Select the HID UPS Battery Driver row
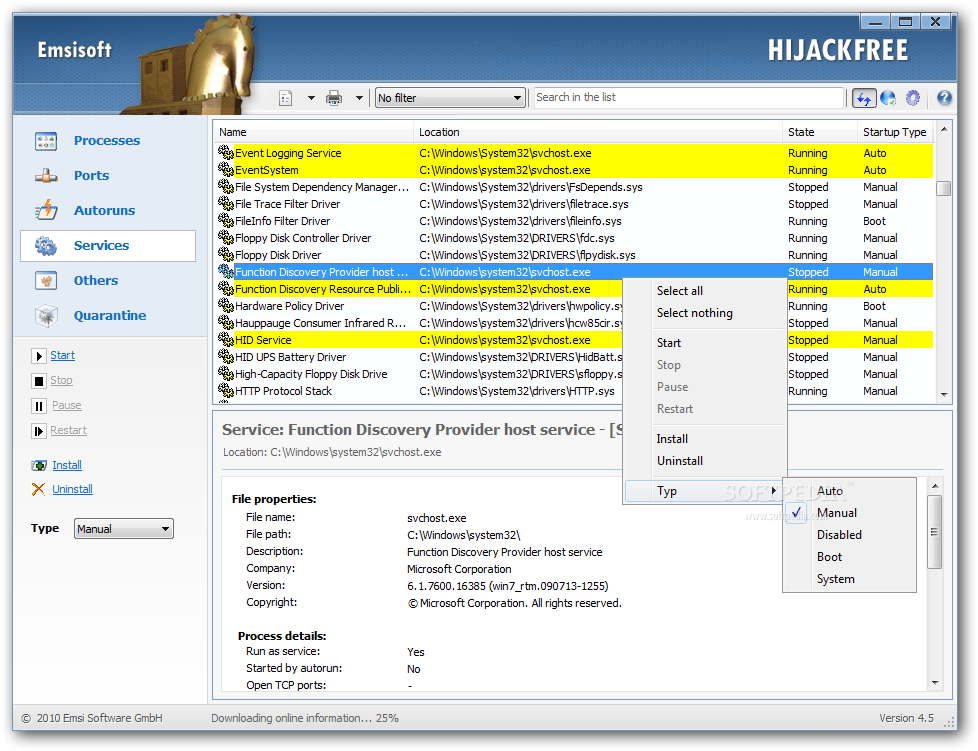The height and width of the screenshot is (751, 978). pos(420,357)
